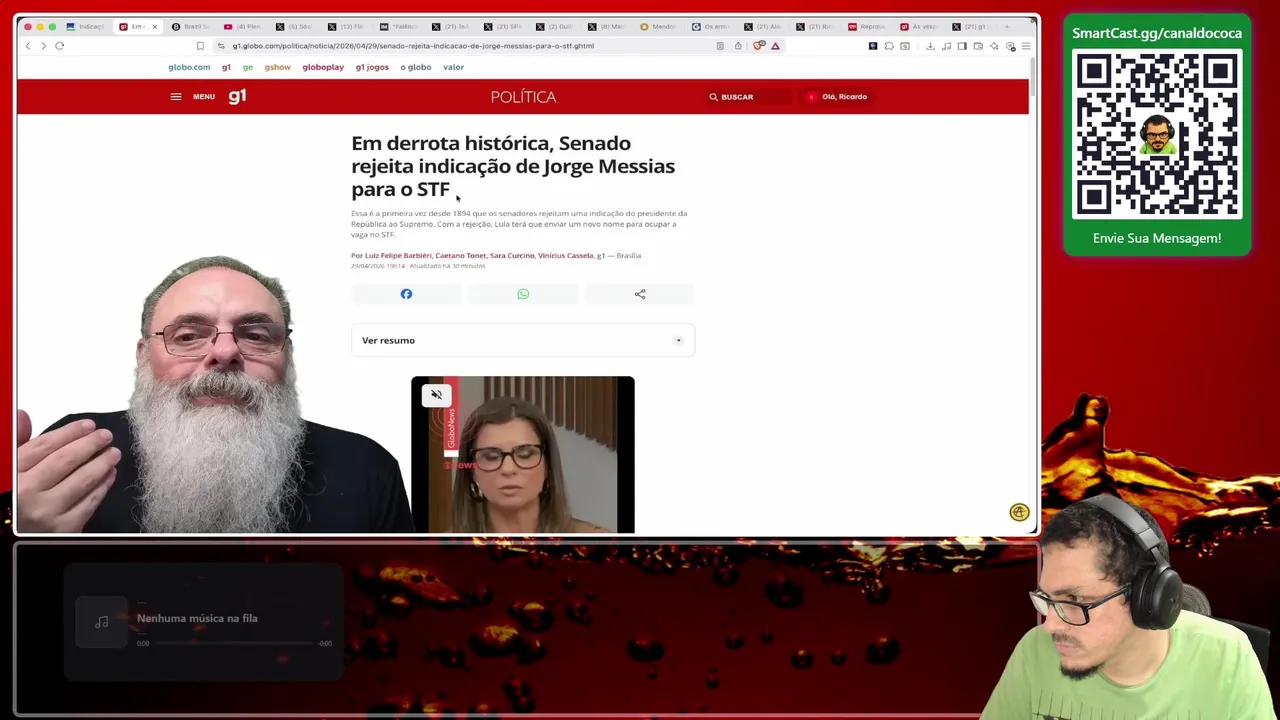The image size is (1280, 720).
Task: Bookmark this page icon
Action: [200, 46]
